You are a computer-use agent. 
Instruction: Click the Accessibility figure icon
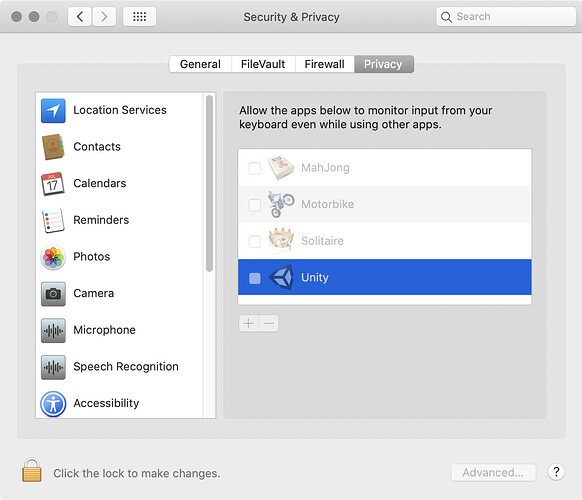53,404
